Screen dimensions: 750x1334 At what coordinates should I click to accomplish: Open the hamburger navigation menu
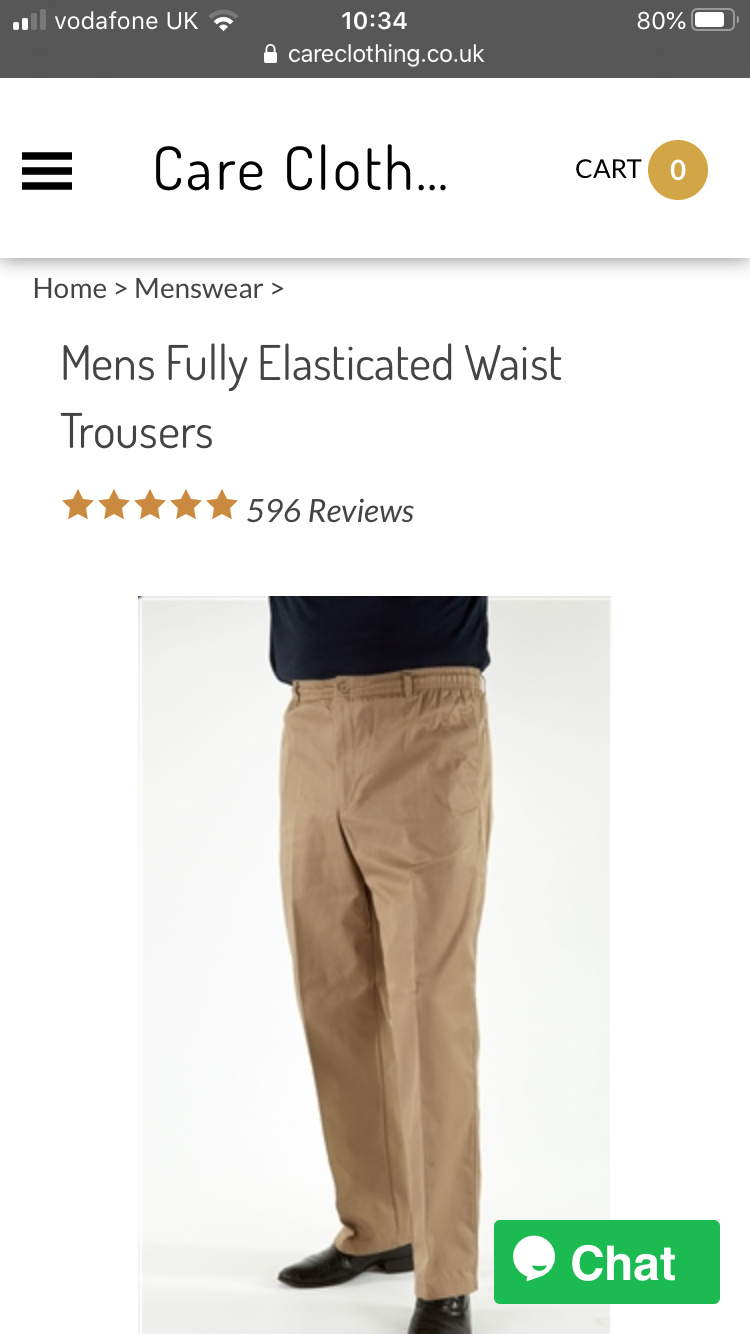tap(47, 170)
